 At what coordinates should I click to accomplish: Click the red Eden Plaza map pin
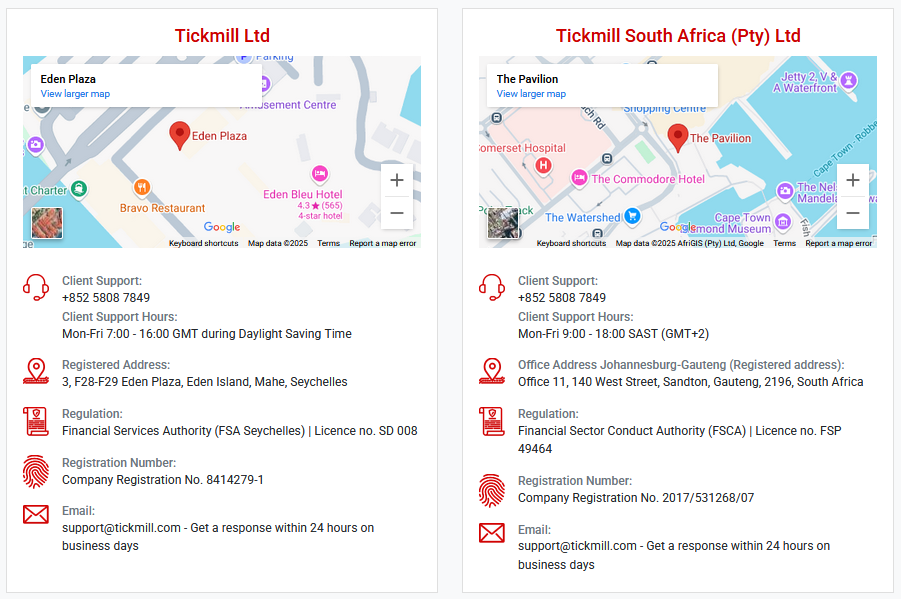(179, 136)
